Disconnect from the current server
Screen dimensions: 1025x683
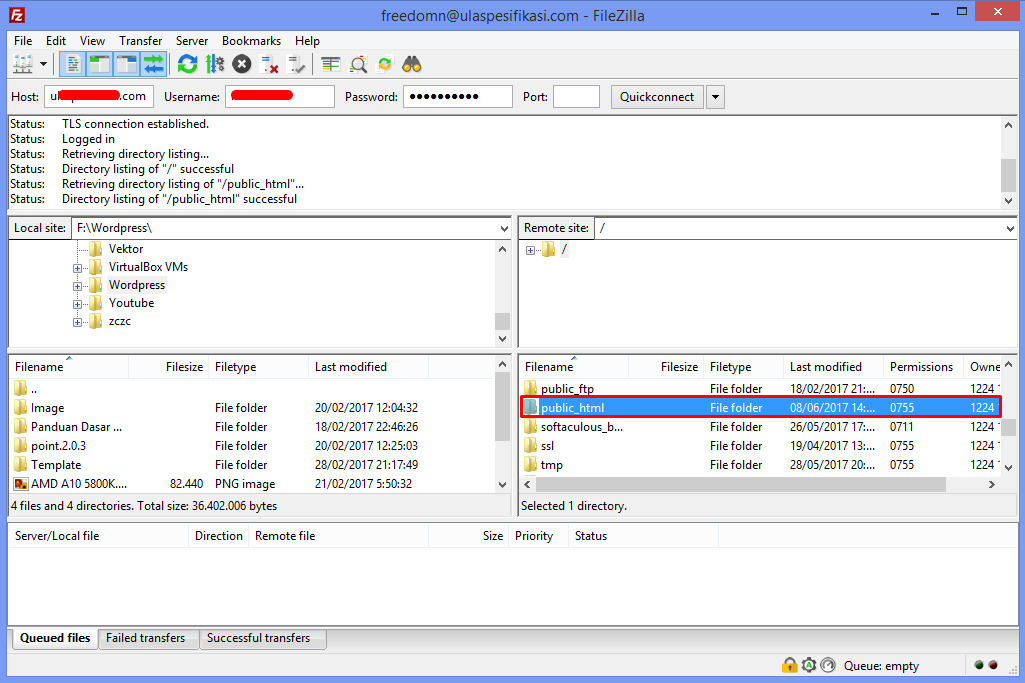click(269, 64)
